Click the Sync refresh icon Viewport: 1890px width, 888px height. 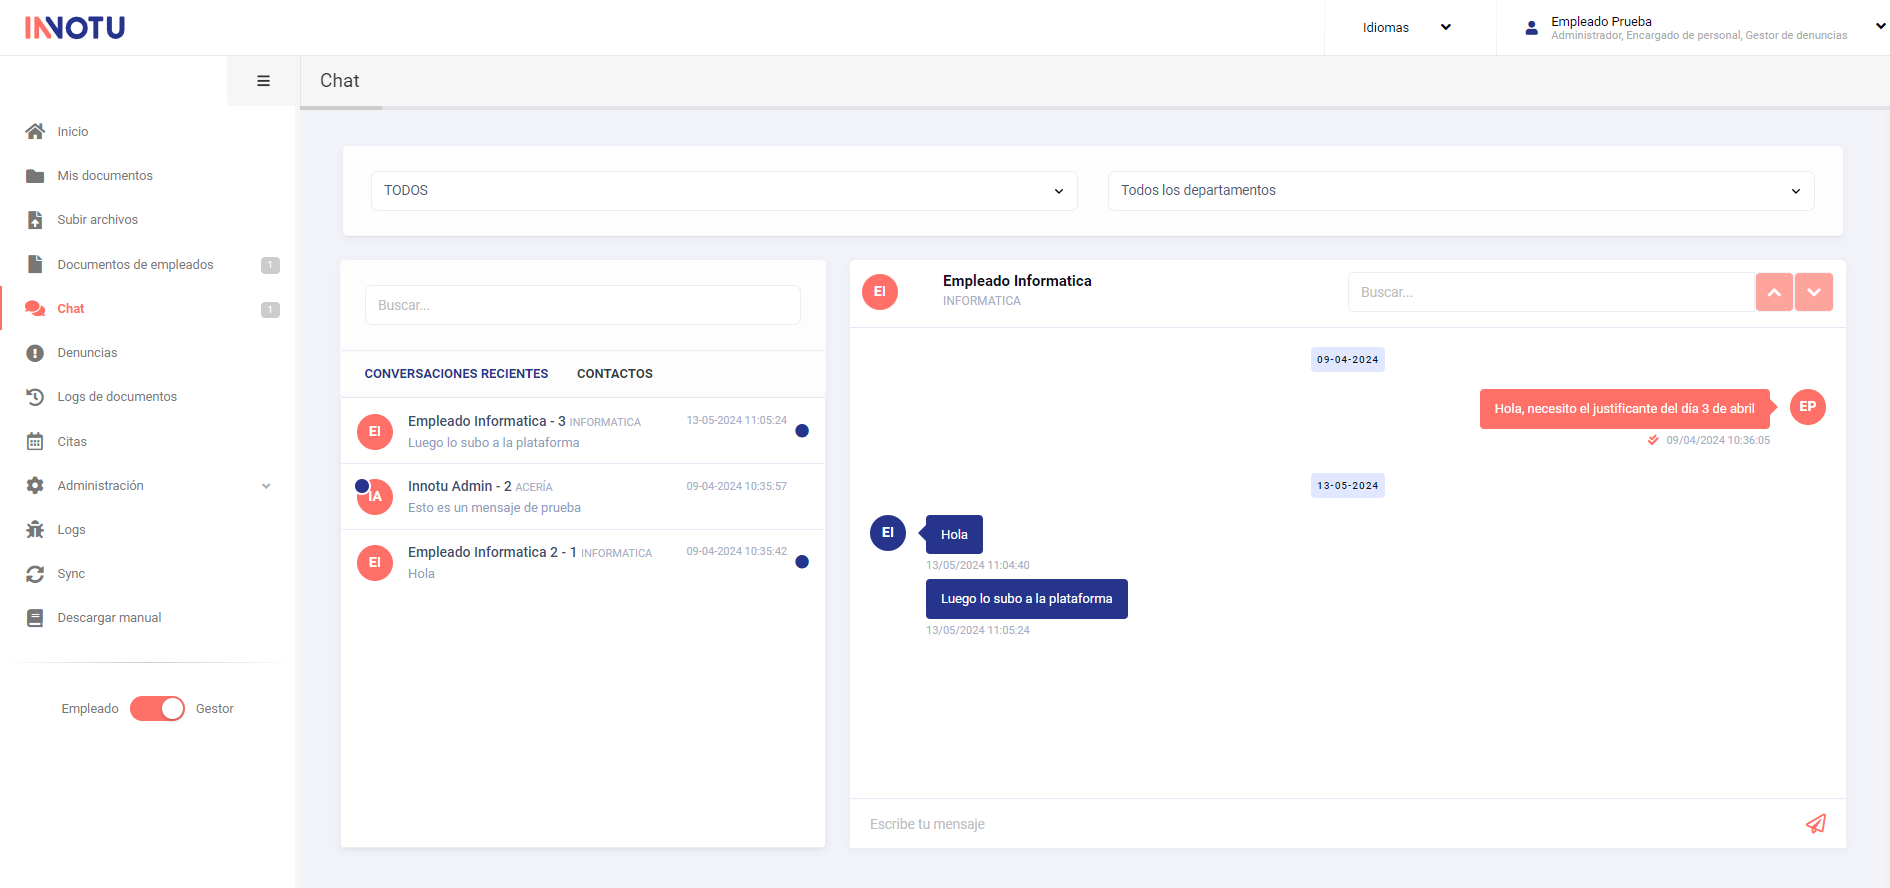pos(35,574)
